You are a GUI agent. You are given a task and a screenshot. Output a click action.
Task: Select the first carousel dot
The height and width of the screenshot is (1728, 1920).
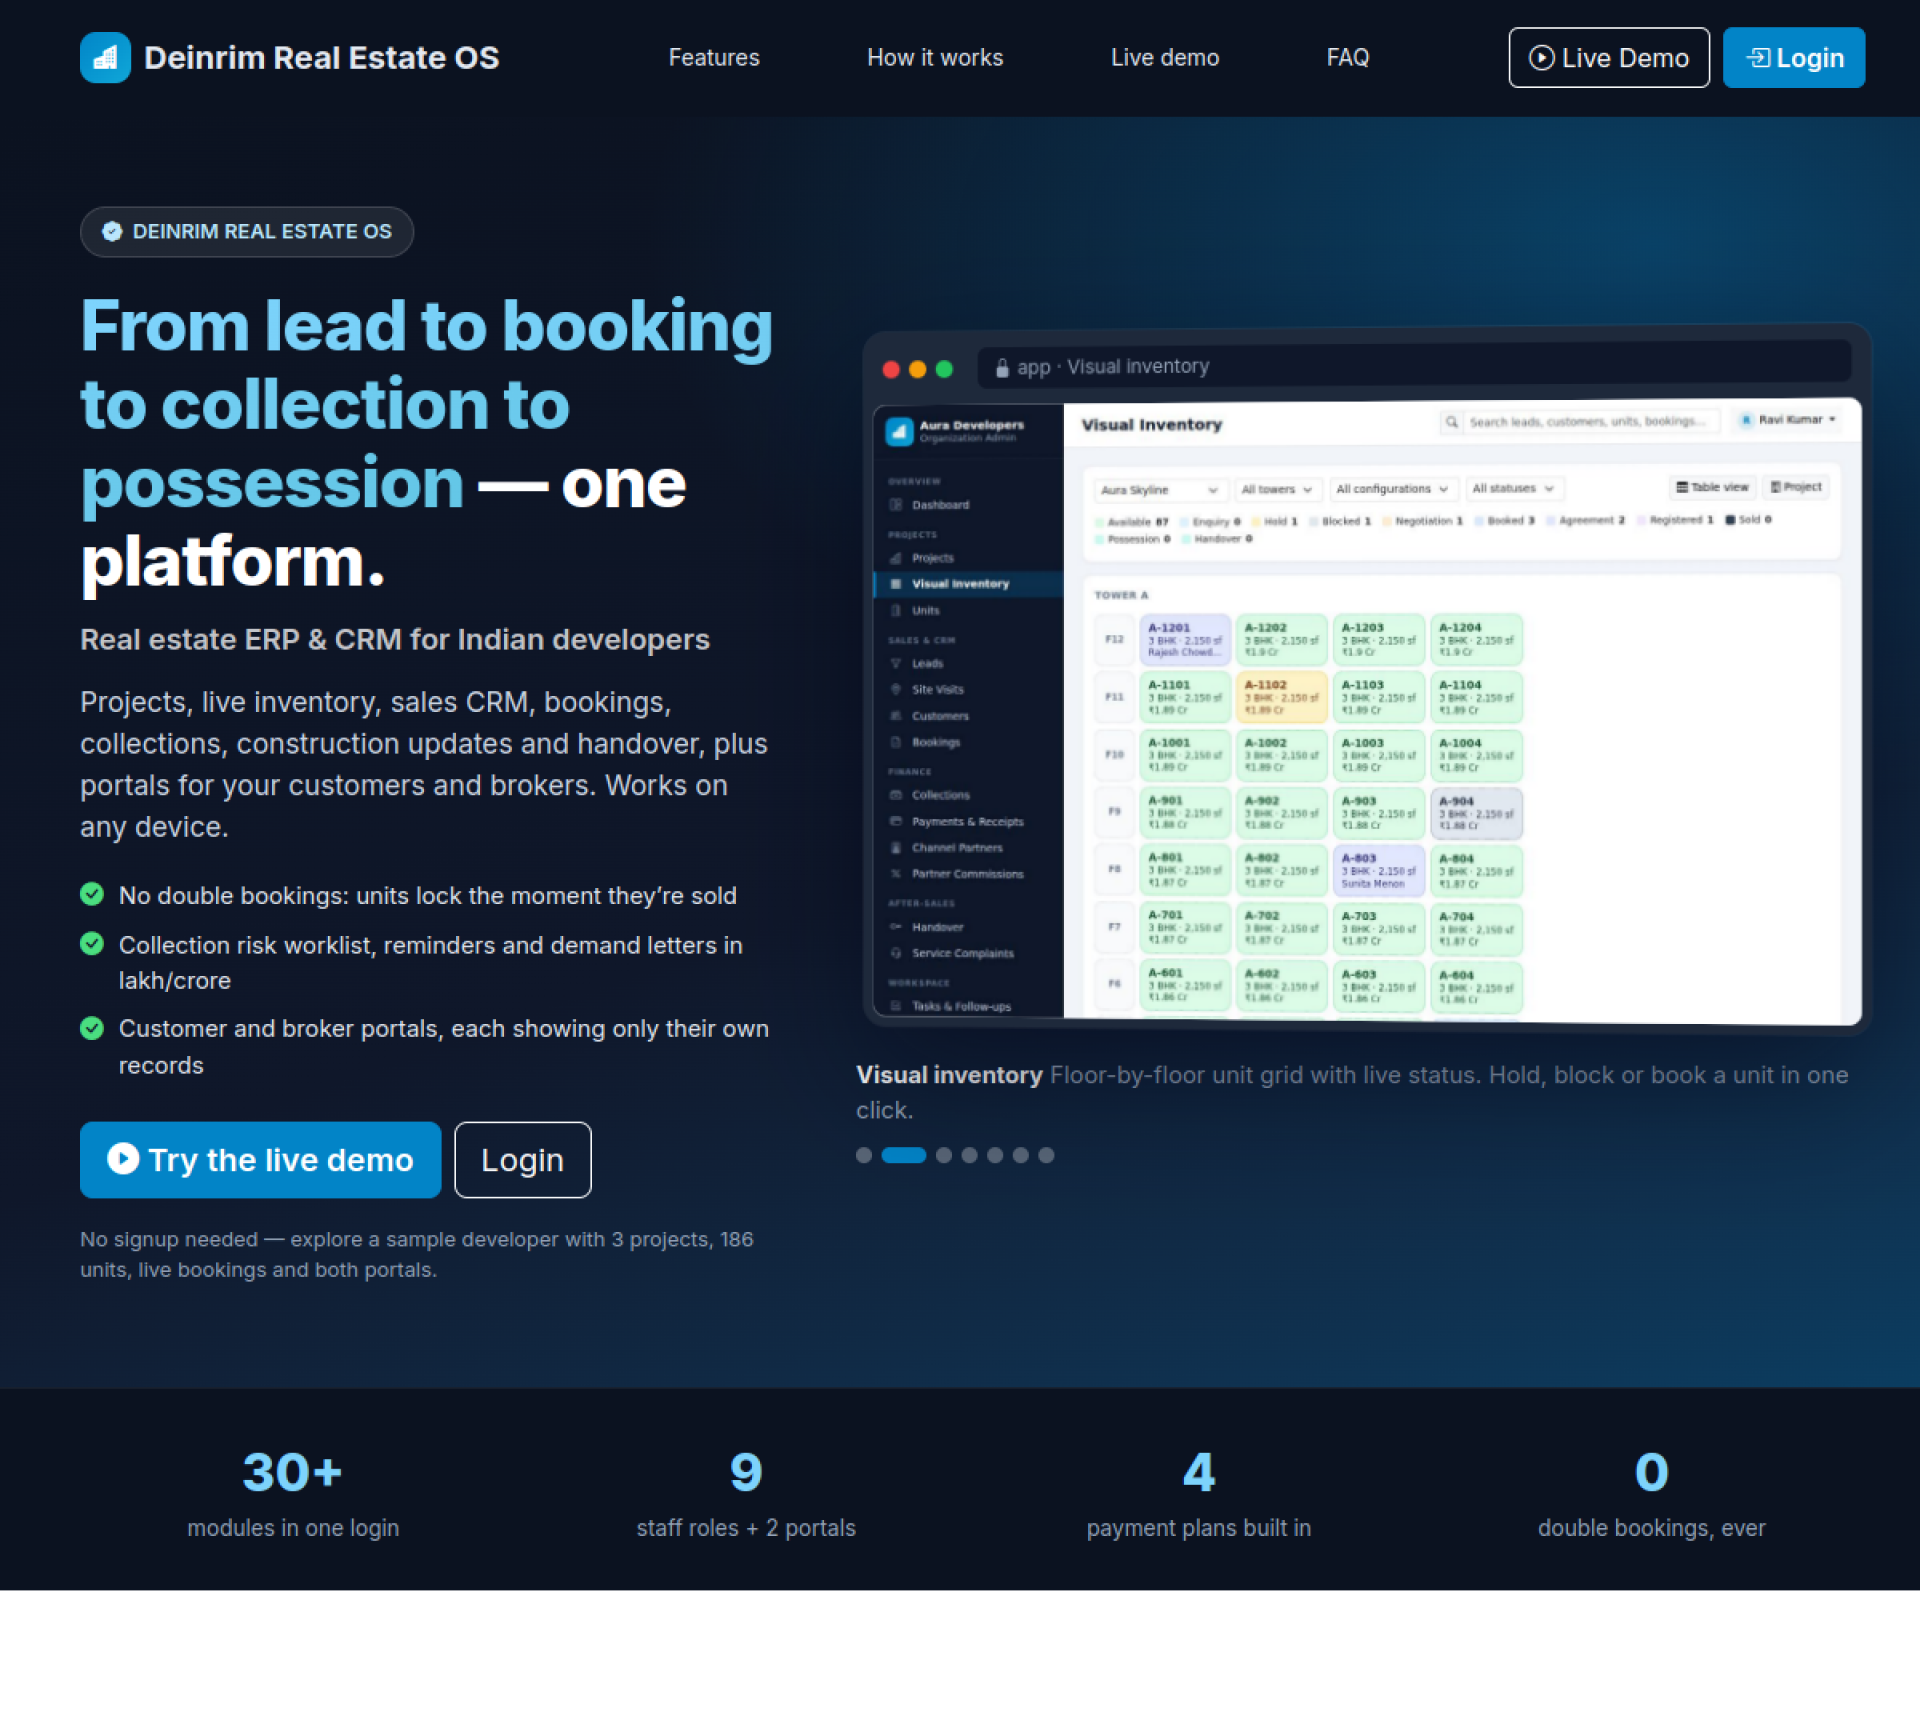[864, 1155]
